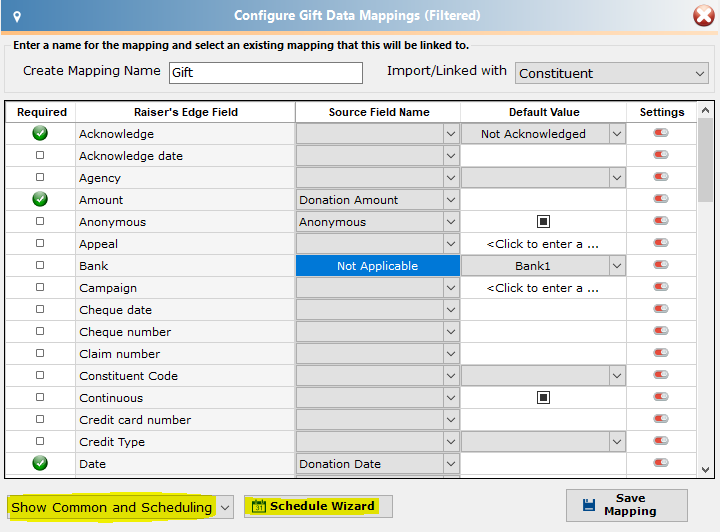Click the green required checkmark for Amount
This screenshot has height=532, width=720.
click(x=40, y=199)
